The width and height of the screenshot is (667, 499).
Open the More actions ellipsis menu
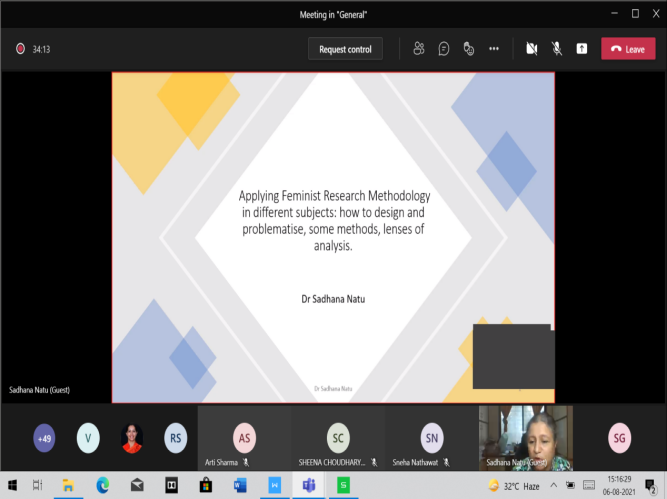493,48
